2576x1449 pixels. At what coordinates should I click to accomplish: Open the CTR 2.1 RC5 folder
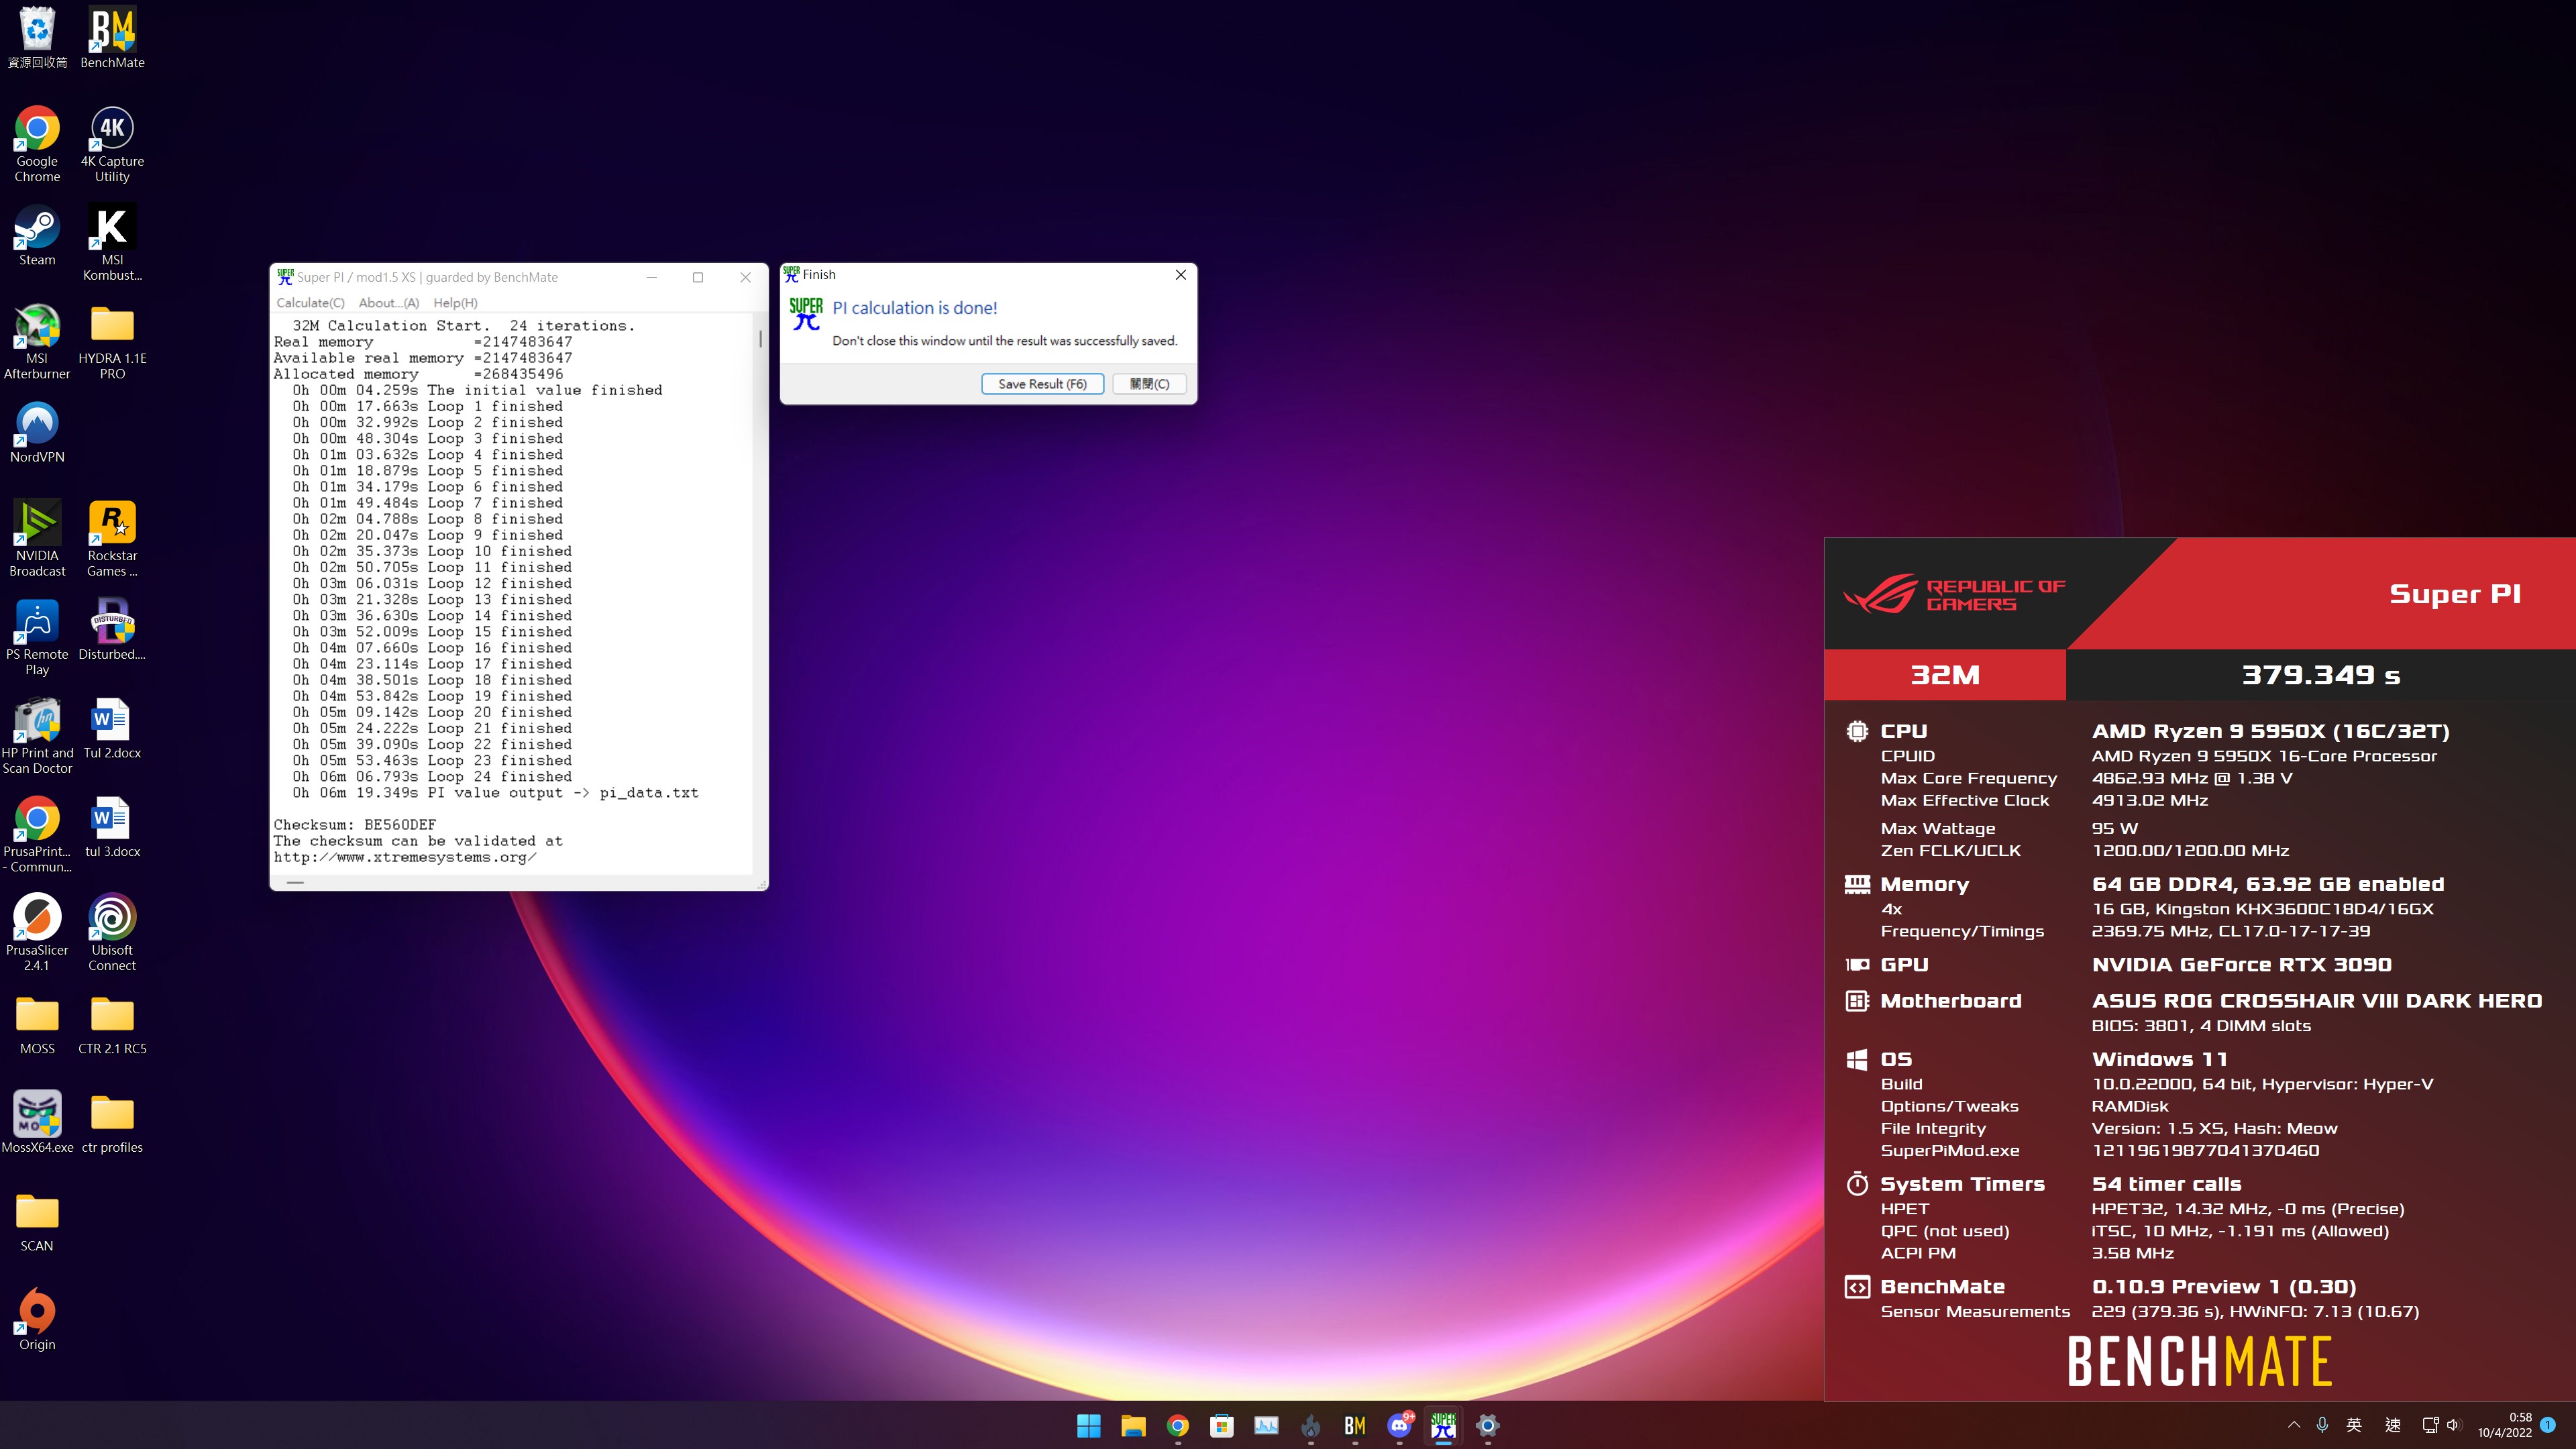click(x=112, y=1025)
